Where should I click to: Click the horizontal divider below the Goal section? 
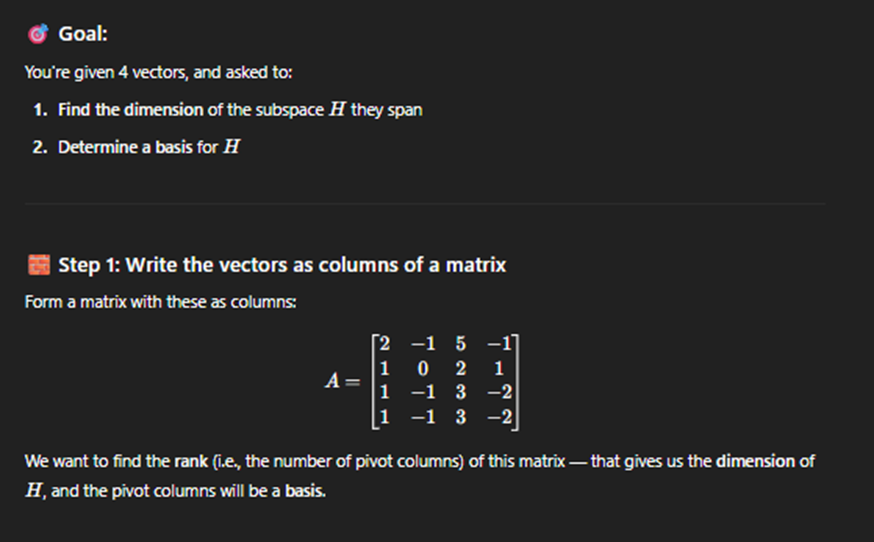point(425,204)
